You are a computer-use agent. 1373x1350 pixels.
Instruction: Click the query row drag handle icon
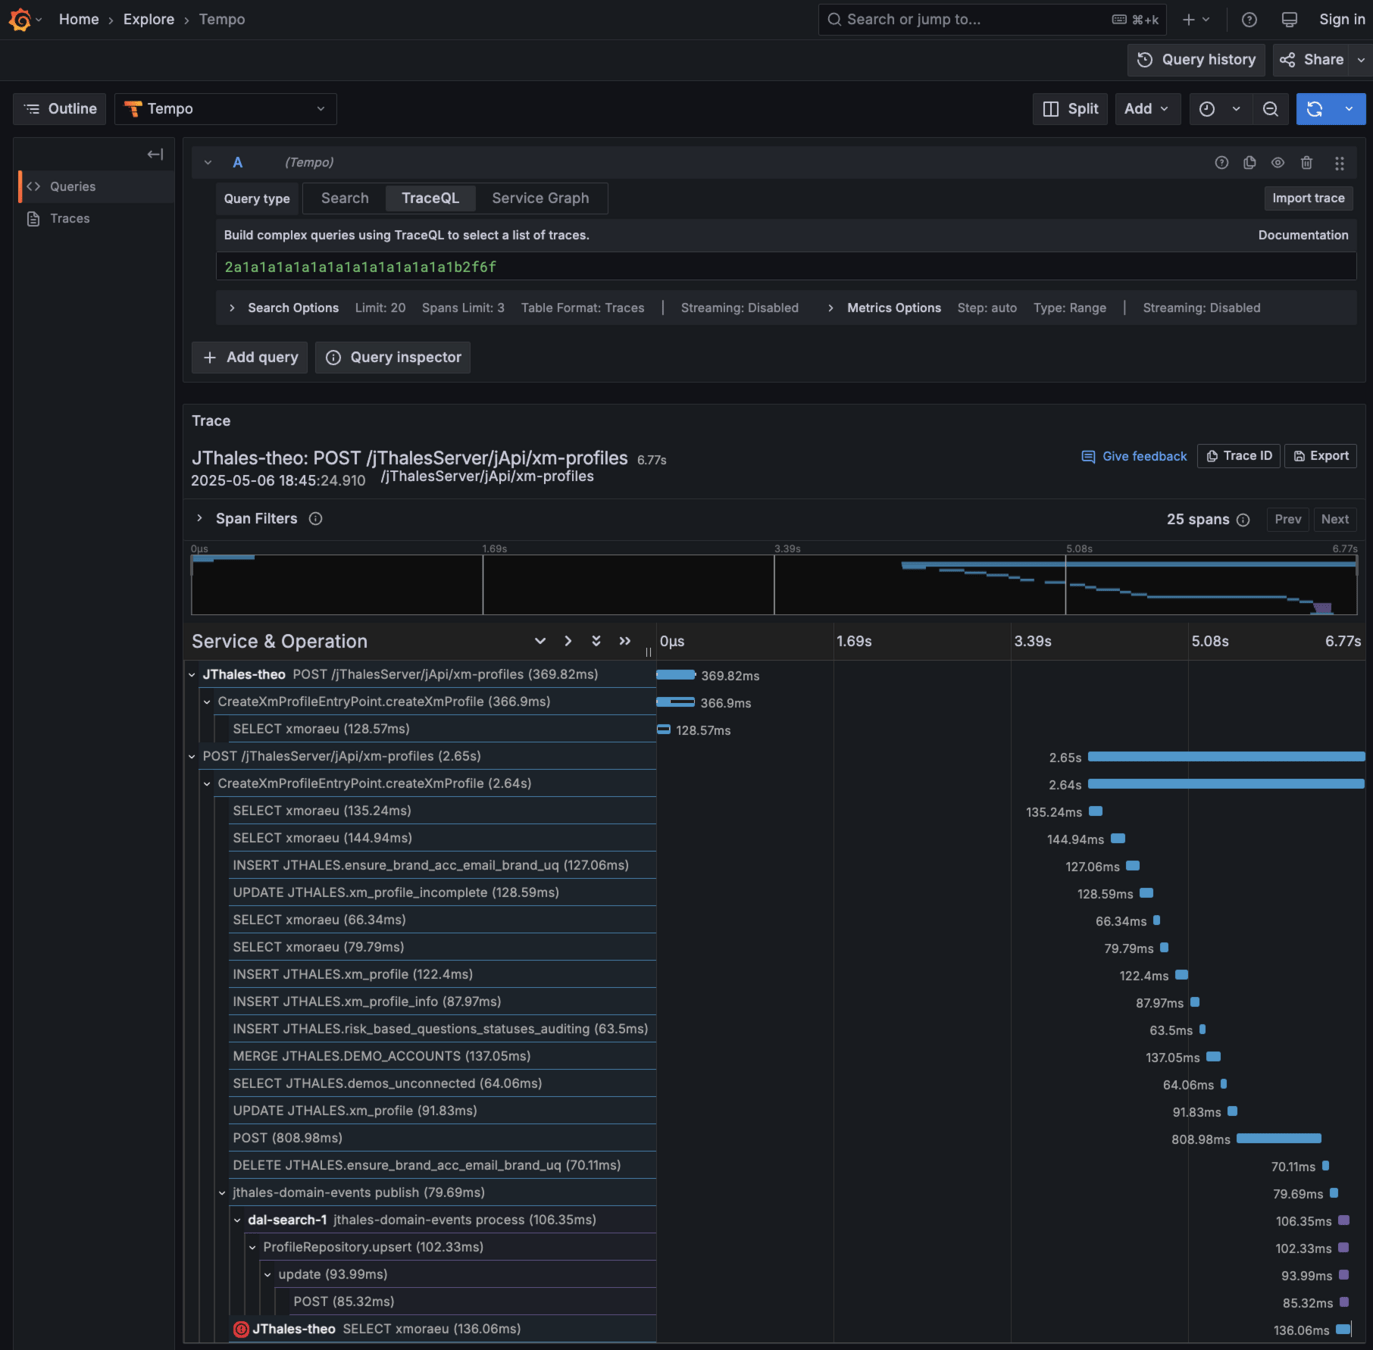[x=1339, y=163]
